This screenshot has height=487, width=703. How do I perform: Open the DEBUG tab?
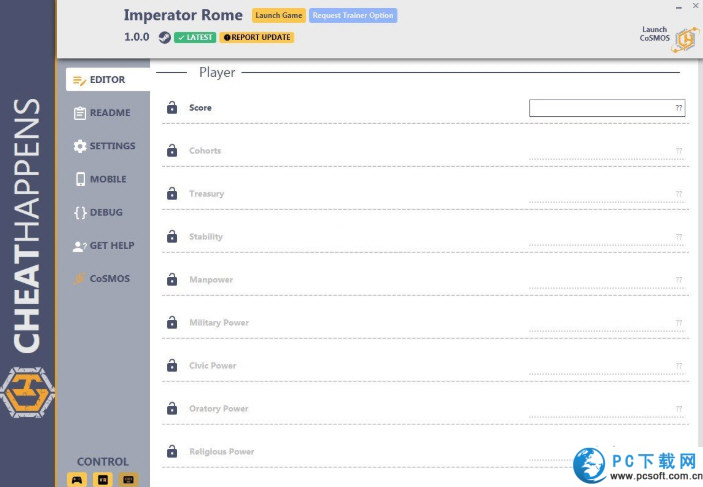98,212
